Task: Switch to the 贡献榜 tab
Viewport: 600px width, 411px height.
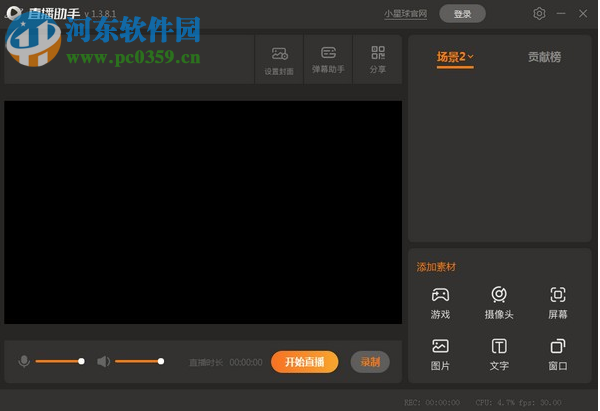Action: [x=544, y=57]
